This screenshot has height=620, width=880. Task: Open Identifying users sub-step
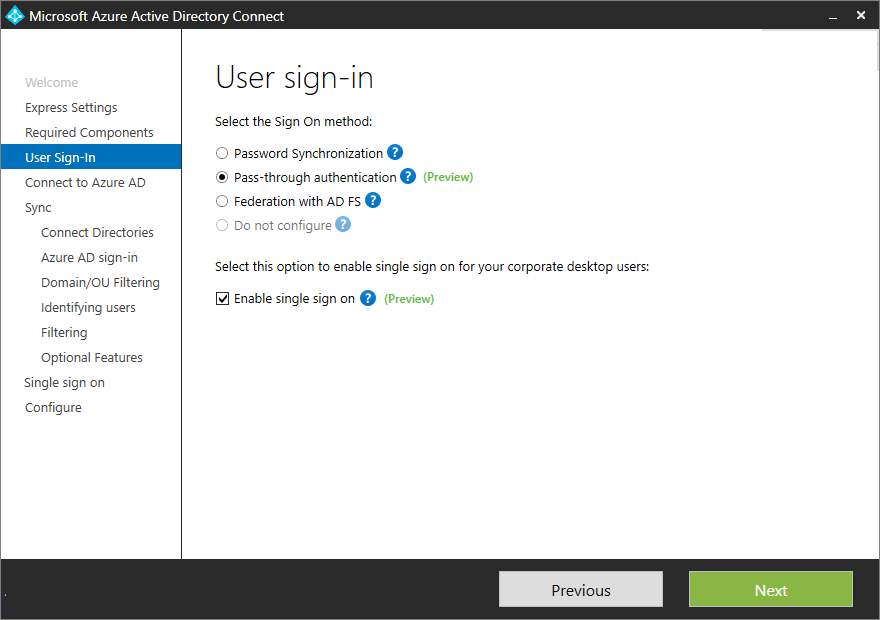coord(88,307)
